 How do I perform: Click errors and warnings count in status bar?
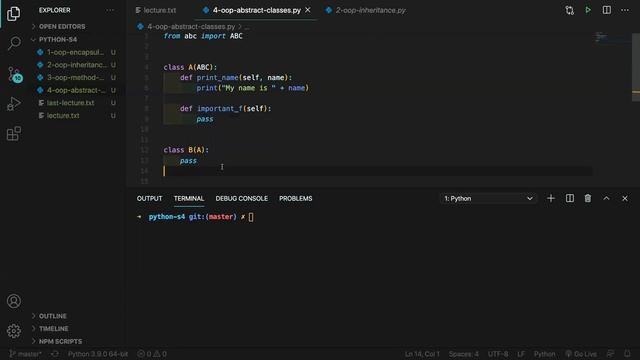(x=152, y=354)
